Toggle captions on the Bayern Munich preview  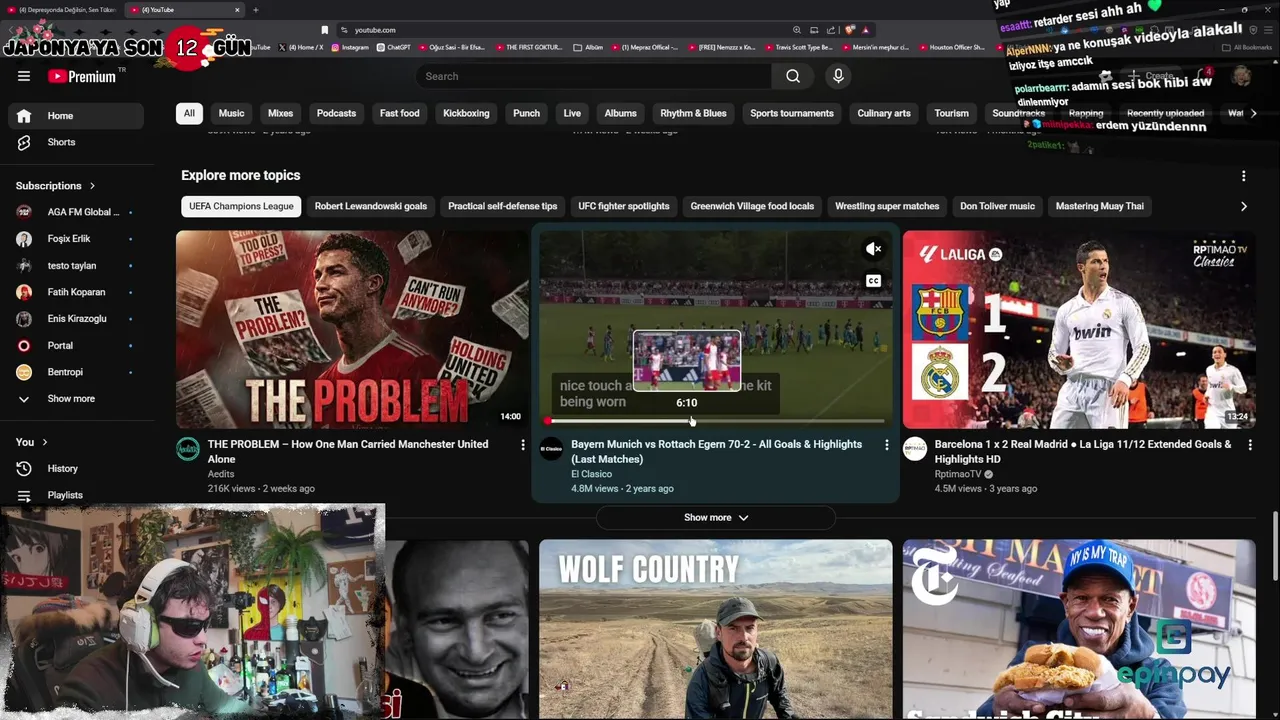[x=873, y=281]
